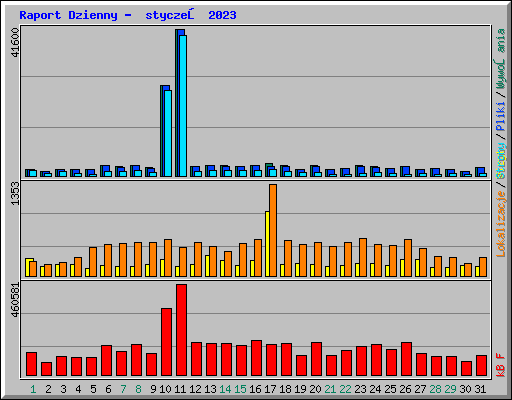512x400 pixels.
Task: Click the orange bar for day 23
Action: tap(363, 257)
